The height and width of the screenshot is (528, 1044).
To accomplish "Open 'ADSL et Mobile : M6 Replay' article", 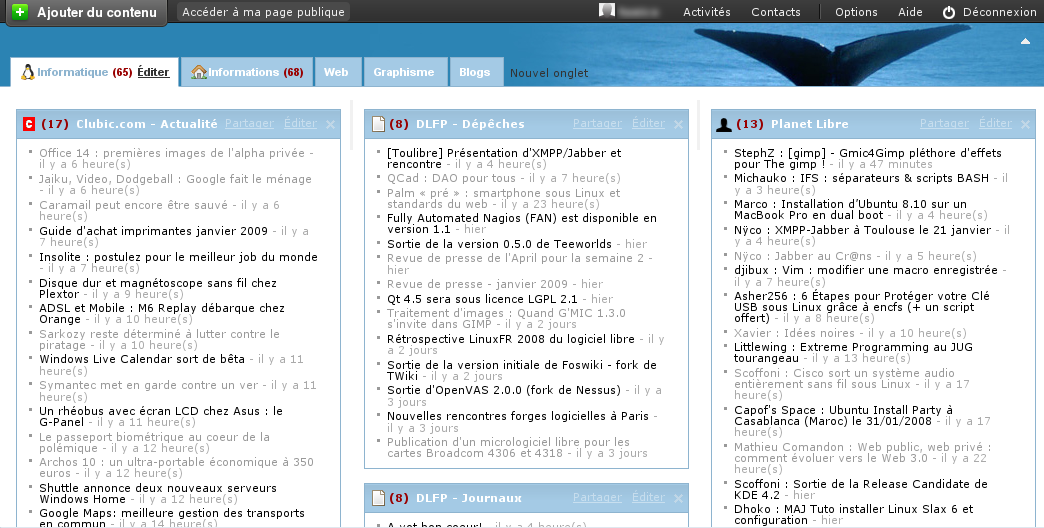I will (x=162, y=313).
